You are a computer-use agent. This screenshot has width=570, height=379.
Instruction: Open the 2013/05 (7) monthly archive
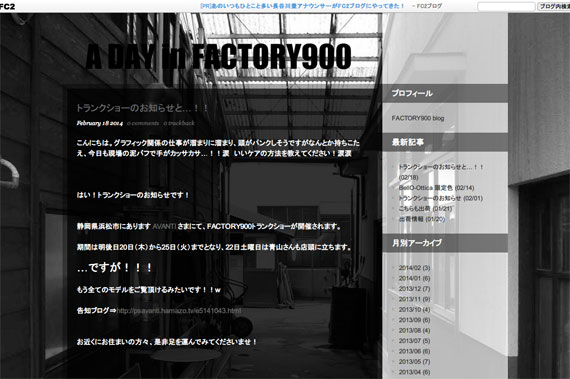[x=414, y=362]
